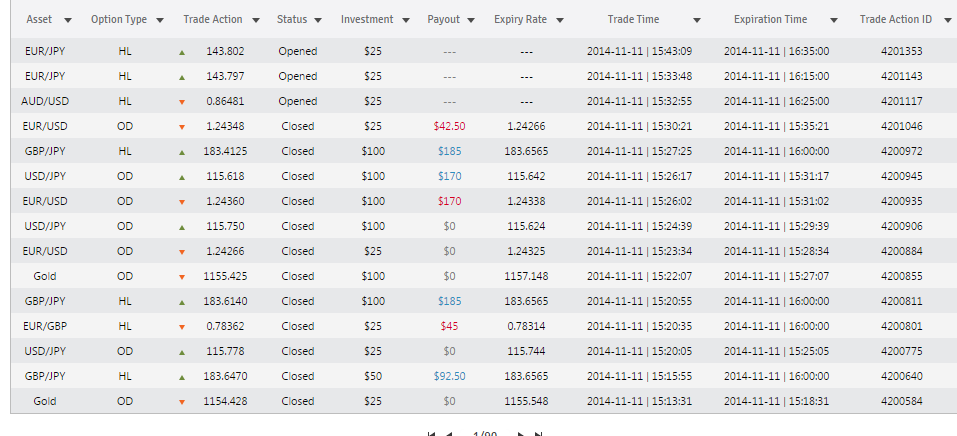
Task: Click the red down arrow beside 0.86481
Action: tap(181, 101)
